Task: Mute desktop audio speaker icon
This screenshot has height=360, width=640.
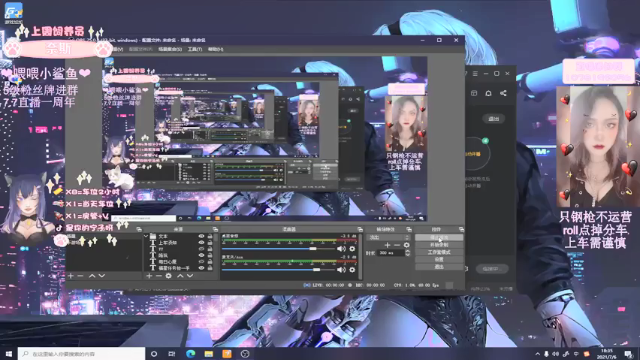Action: tap(342, 249)
